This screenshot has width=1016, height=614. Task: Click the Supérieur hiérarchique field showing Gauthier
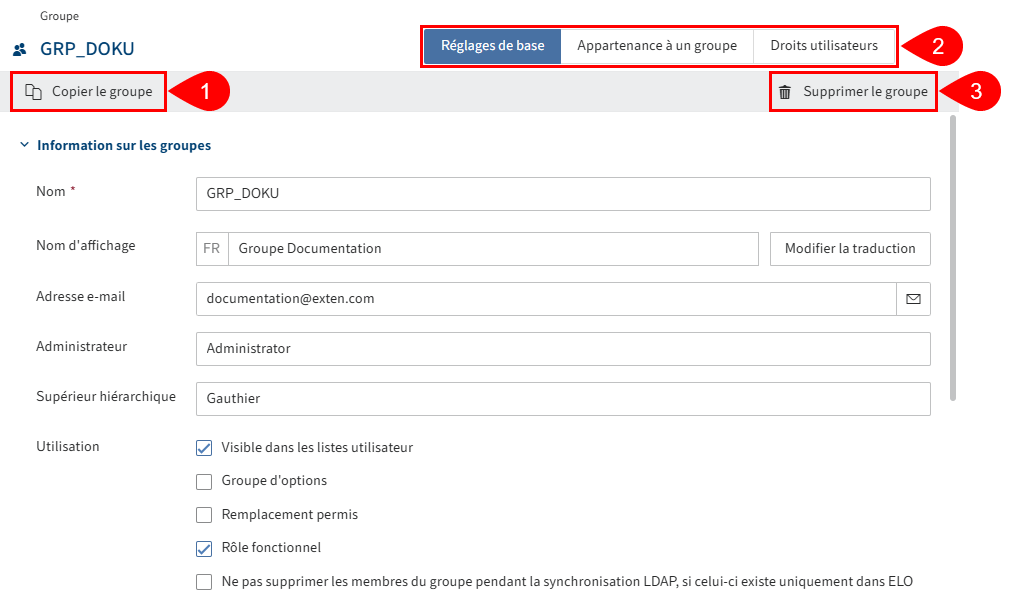click(x=563, y=398)
